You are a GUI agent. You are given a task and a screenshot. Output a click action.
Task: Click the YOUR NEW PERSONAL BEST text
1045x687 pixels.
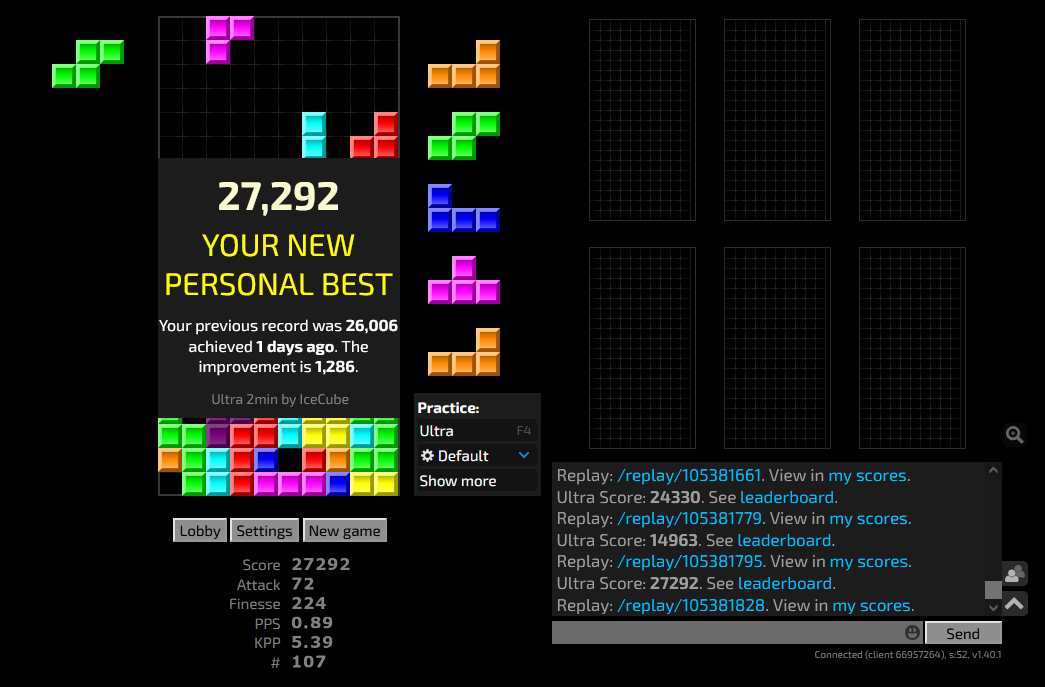(x=279, y=265)
